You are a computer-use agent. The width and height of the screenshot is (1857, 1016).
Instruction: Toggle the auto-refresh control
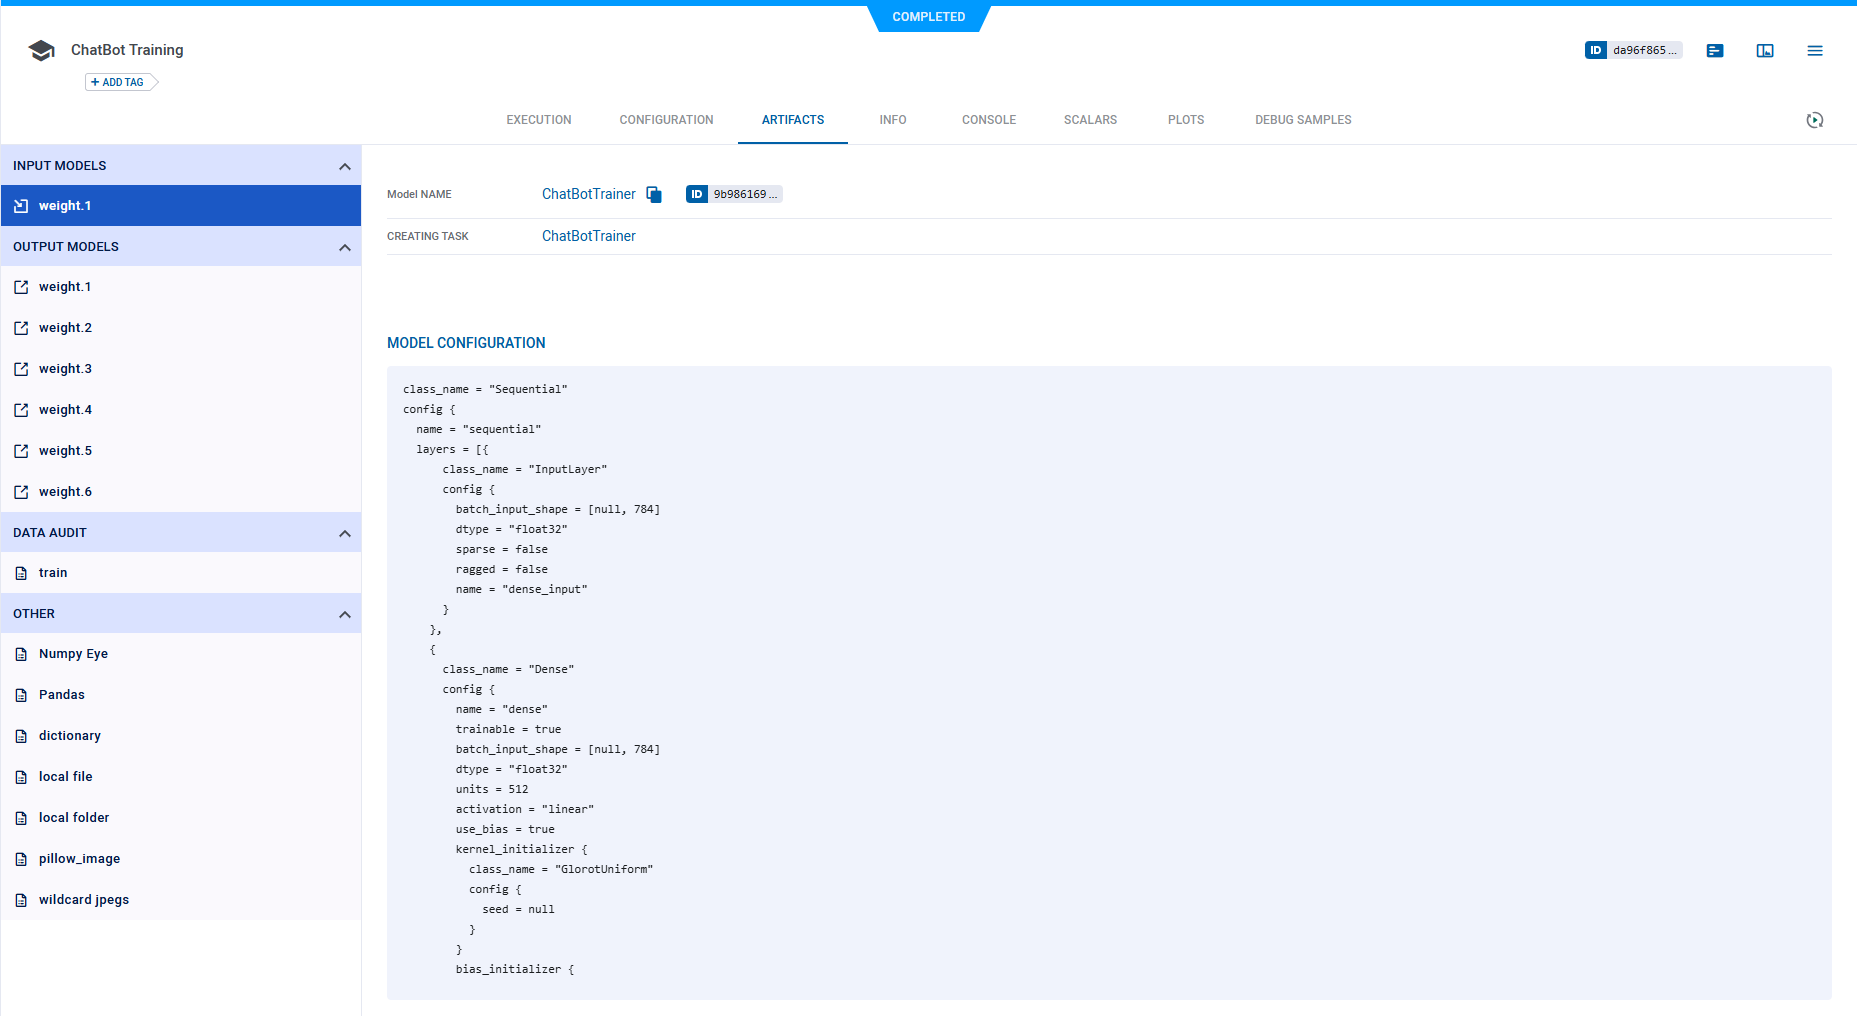[1816, 120]
